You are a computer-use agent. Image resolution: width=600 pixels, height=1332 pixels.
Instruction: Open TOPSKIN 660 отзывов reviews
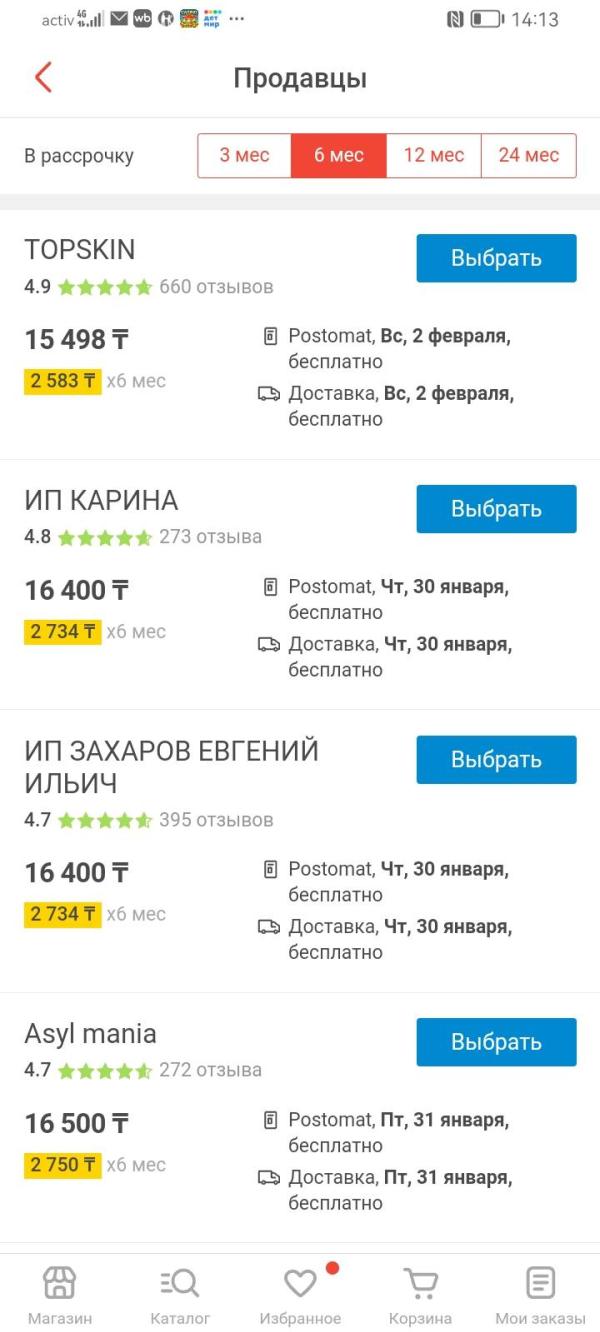pos(216,287)
